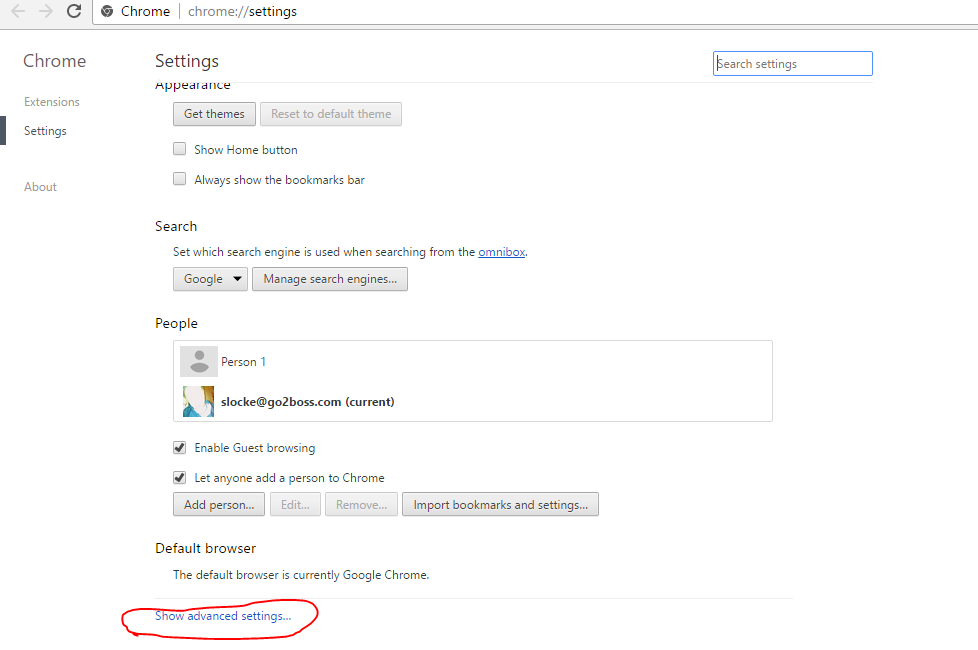Click the Edit person button

click(295, 505)
